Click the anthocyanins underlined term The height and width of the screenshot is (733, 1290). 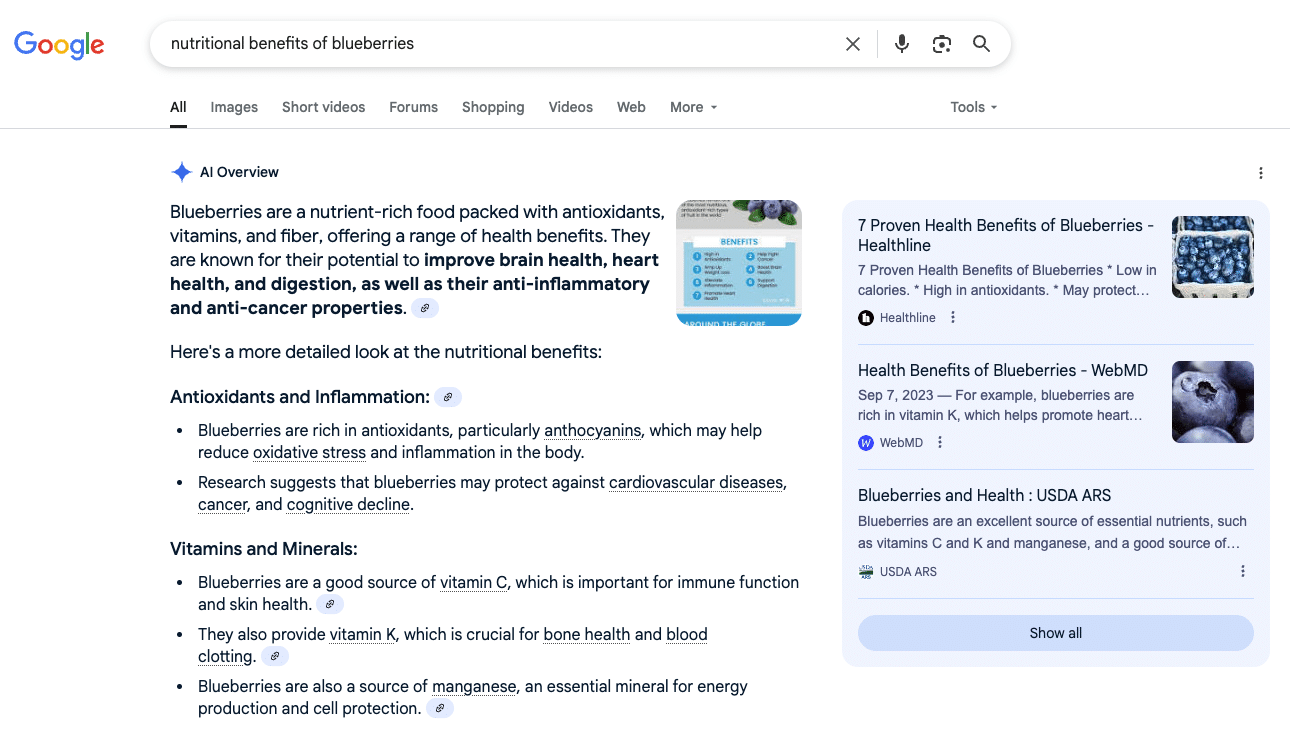pos(593,431)
